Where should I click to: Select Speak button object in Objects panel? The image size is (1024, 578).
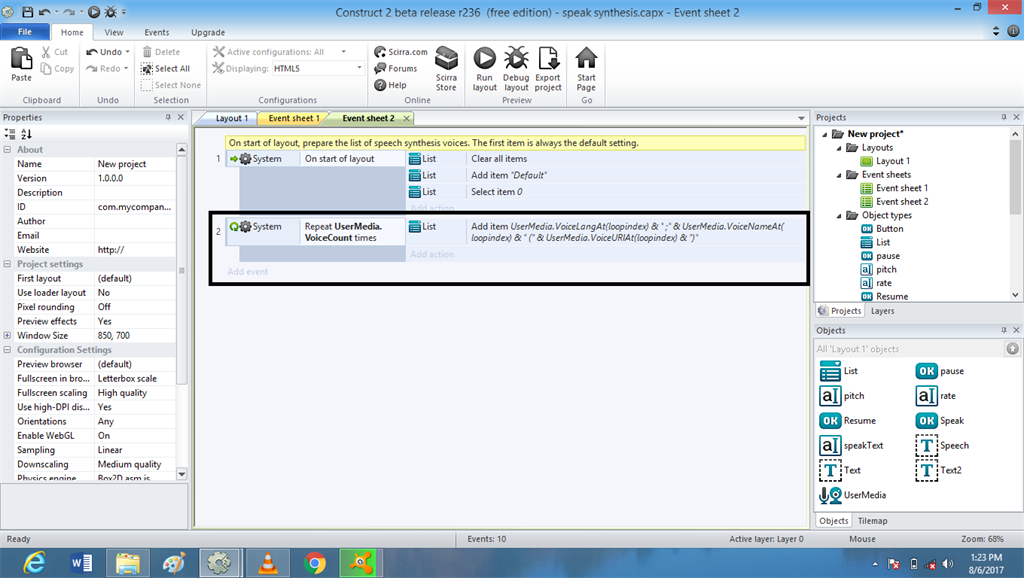point(940,421)
